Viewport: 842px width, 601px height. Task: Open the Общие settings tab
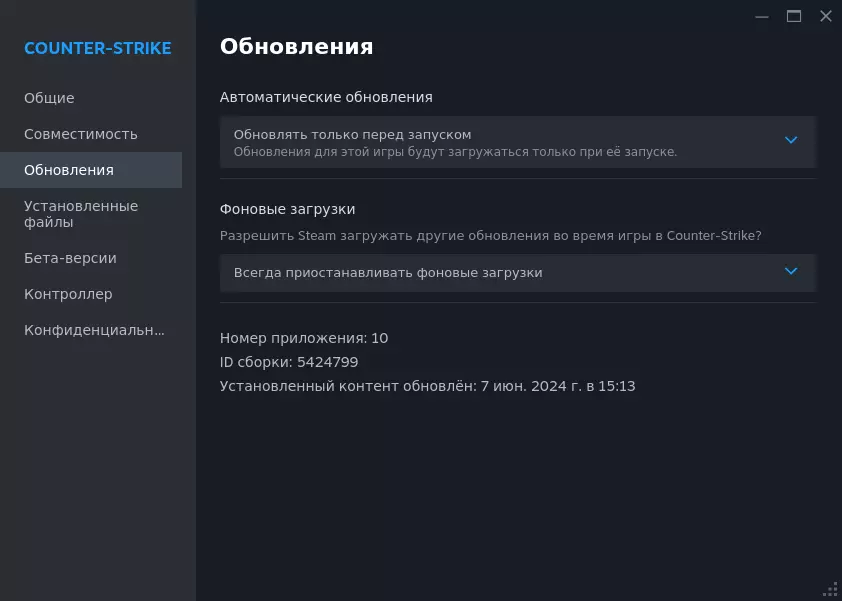pos(49,98)
